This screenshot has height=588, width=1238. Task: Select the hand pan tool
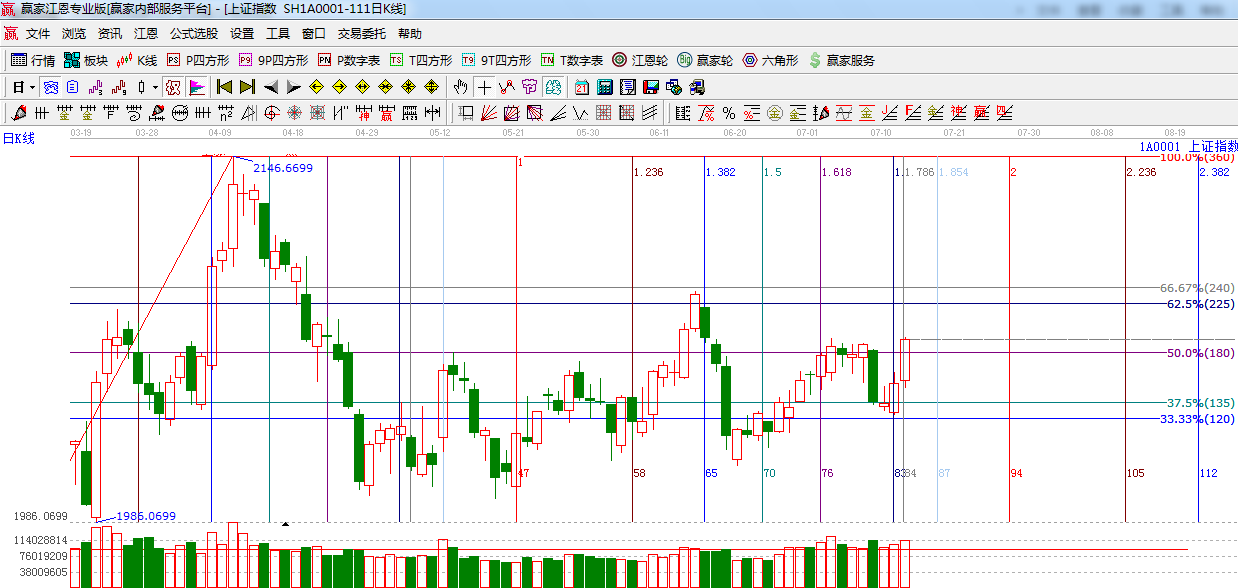coord(460,87)
